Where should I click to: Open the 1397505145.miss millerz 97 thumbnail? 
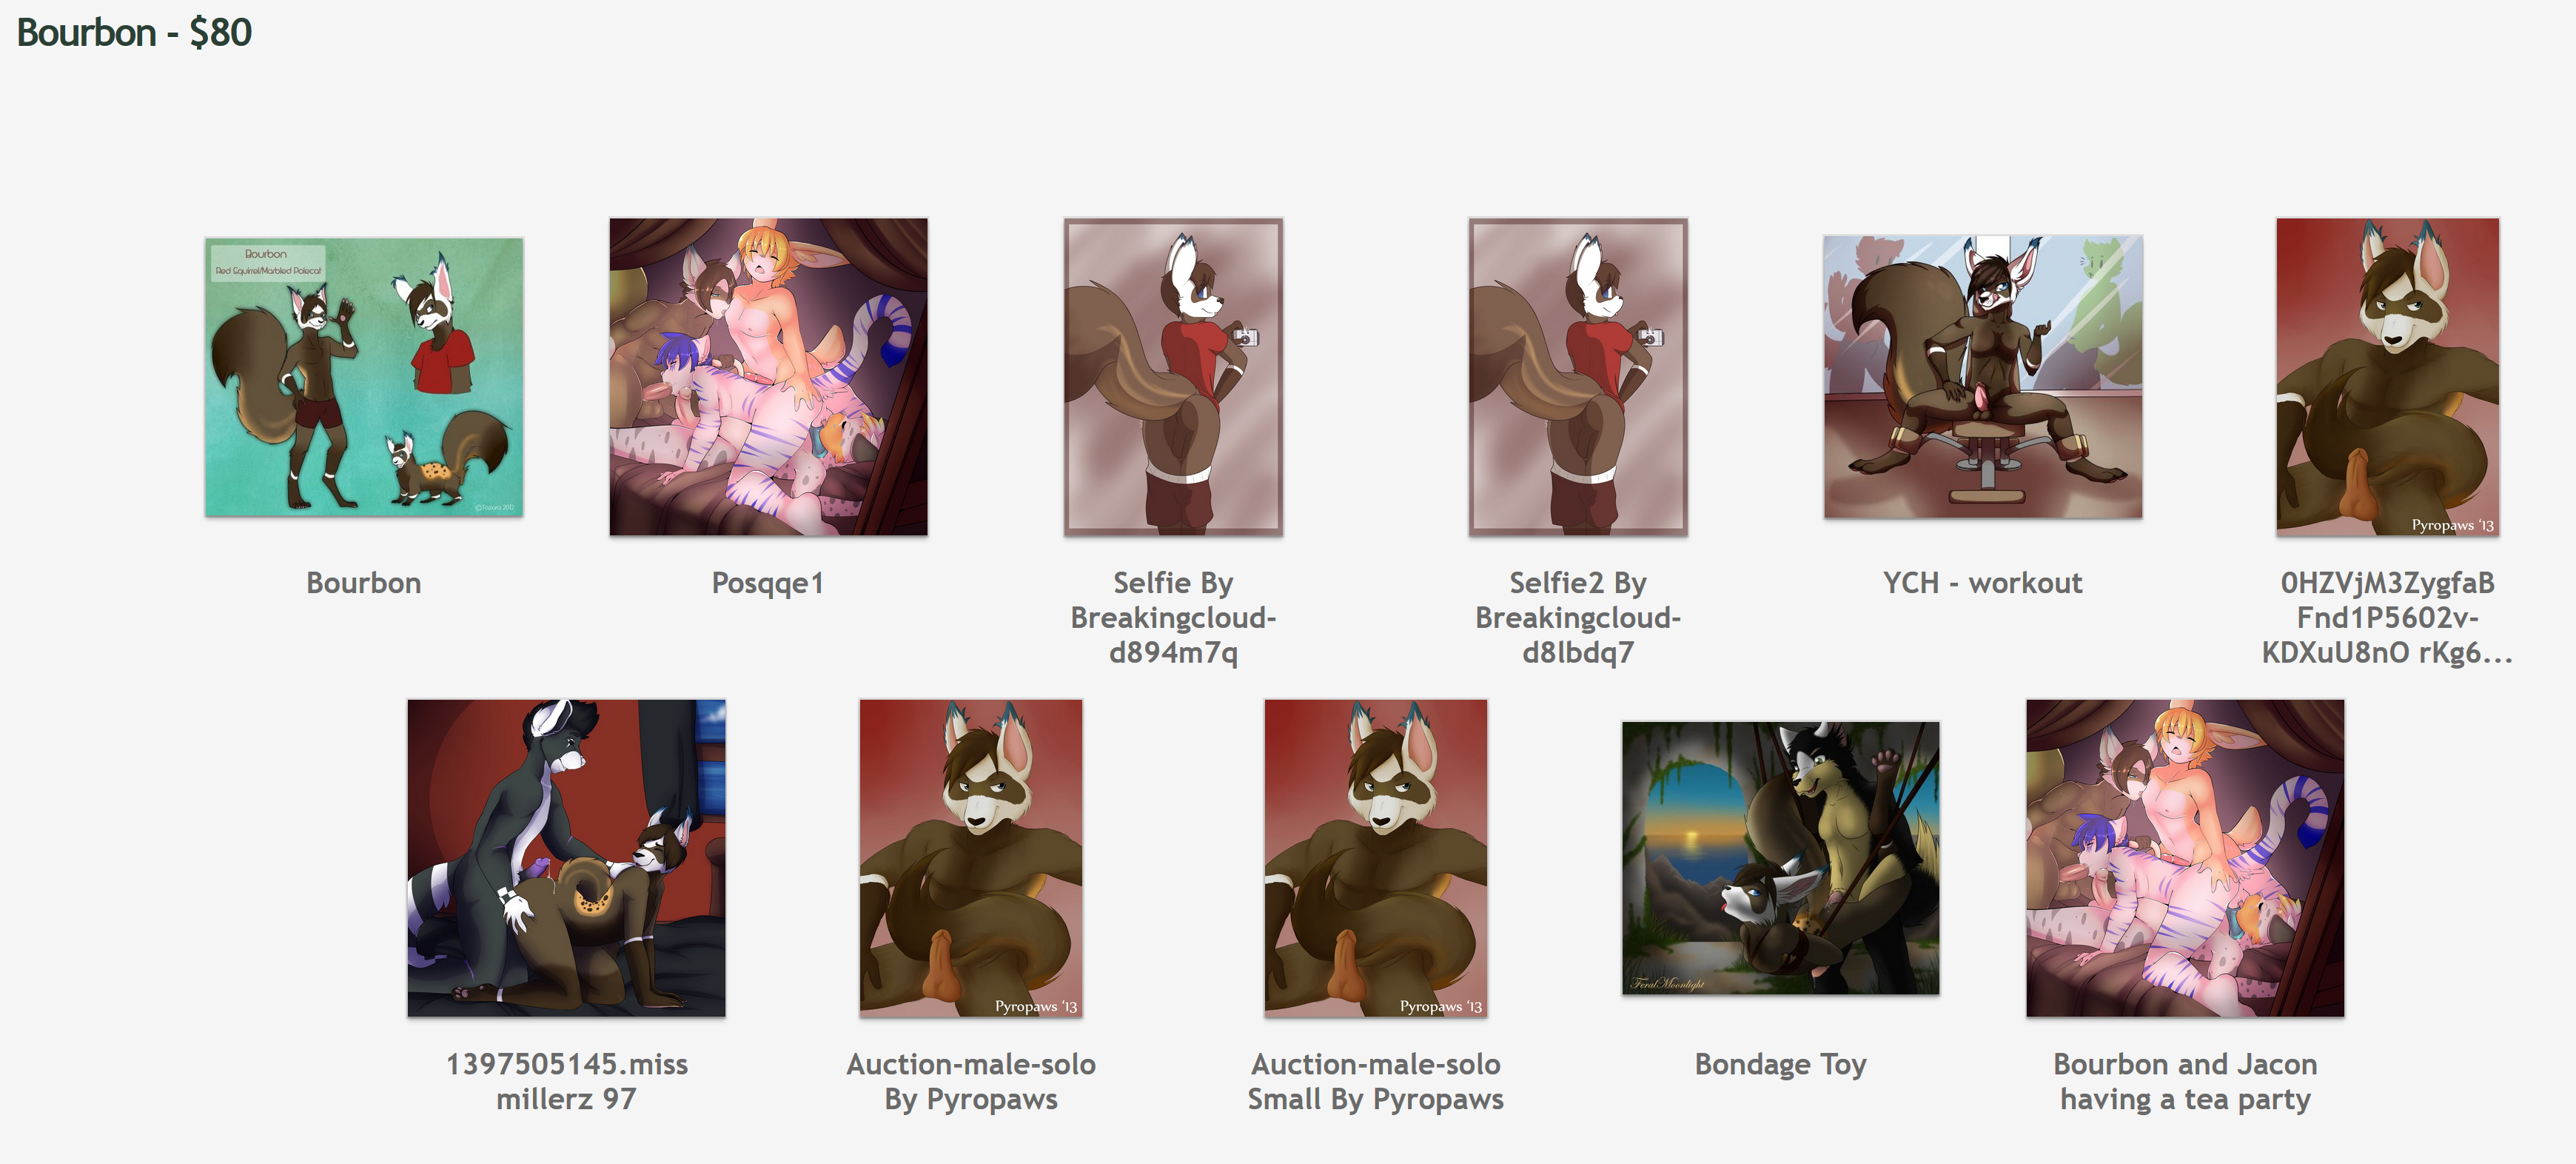[566, 858]
